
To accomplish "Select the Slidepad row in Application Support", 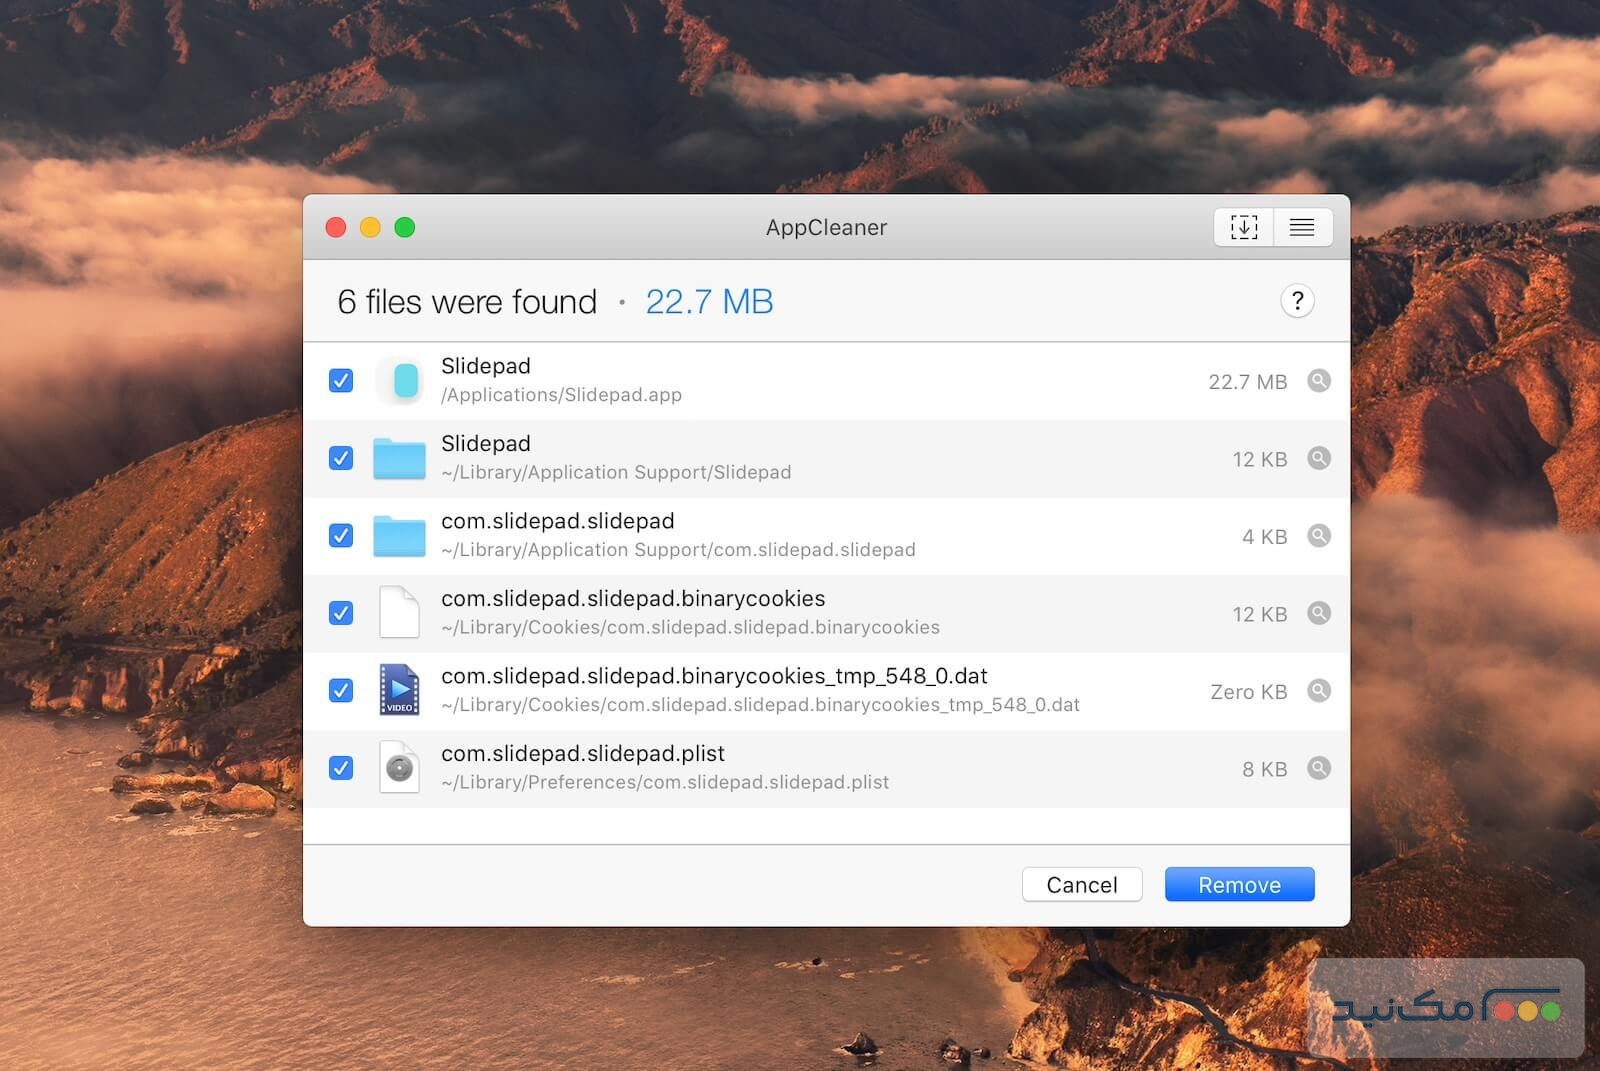I will pos(700,458).
